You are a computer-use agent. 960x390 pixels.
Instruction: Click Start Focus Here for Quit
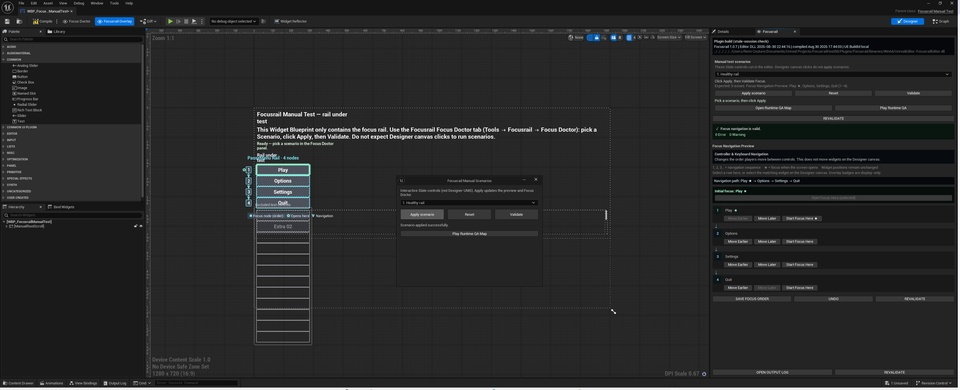point(800,288)
